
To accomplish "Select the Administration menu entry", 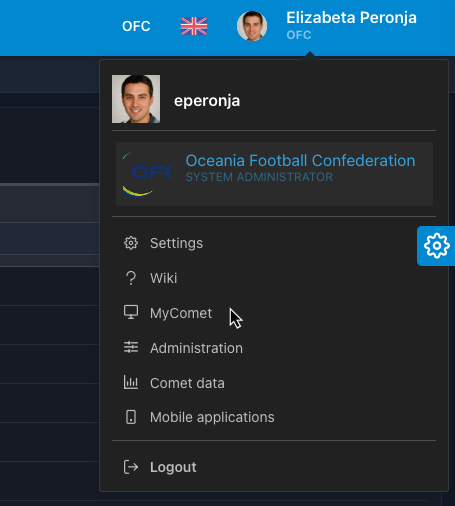I will click(x=196, y=348).
